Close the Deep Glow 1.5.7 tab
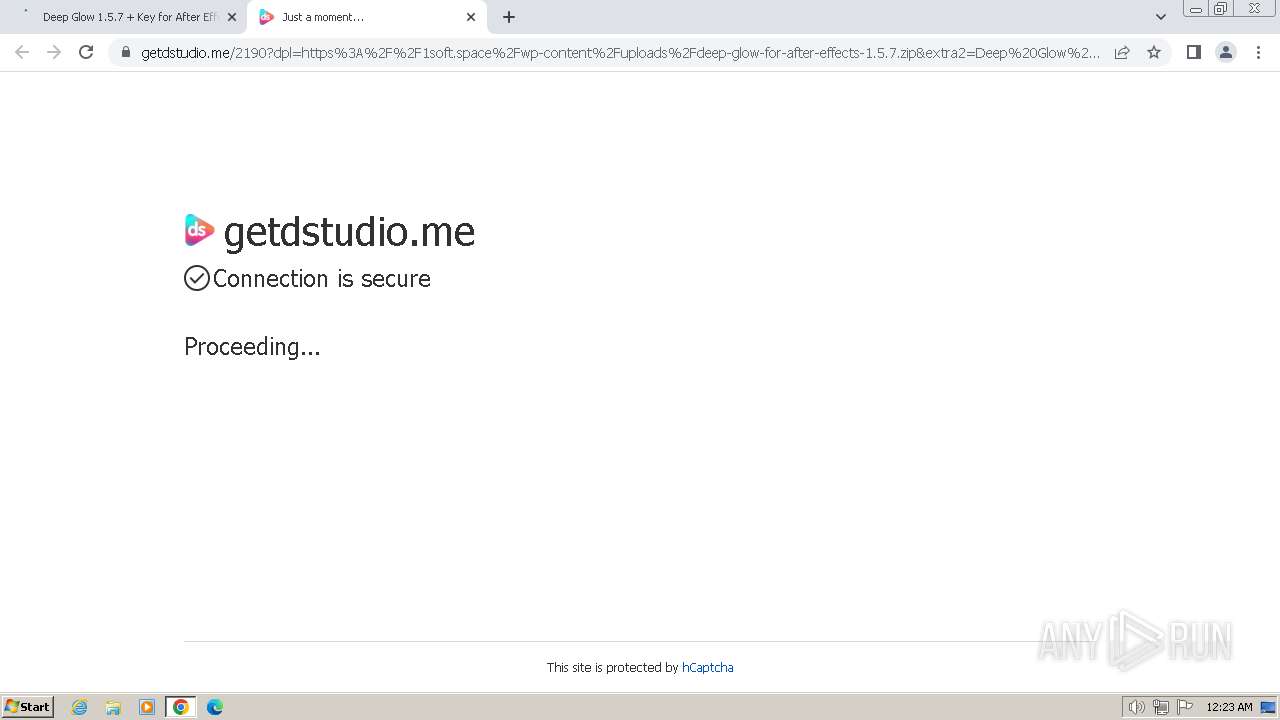This screenshot has width=1280, height=720. click(232, 17)
